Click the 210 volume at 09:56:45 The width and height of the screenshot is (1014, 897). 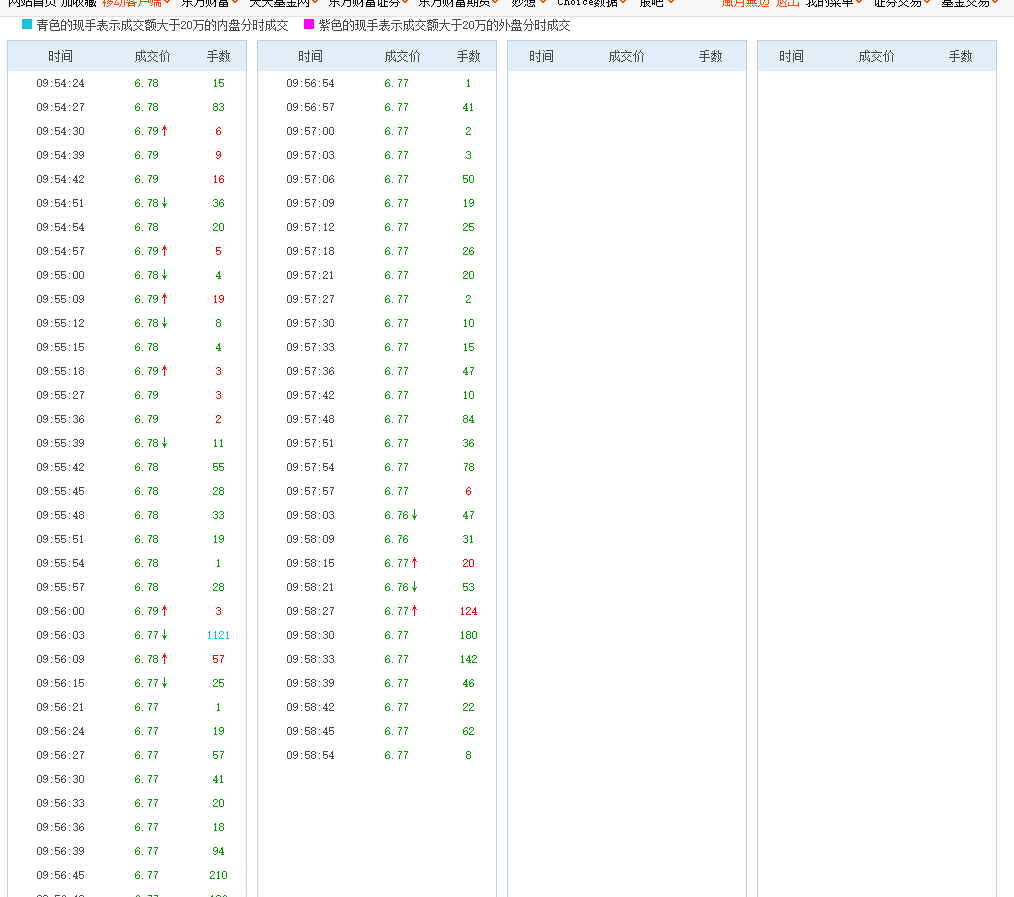pos(219,875)
